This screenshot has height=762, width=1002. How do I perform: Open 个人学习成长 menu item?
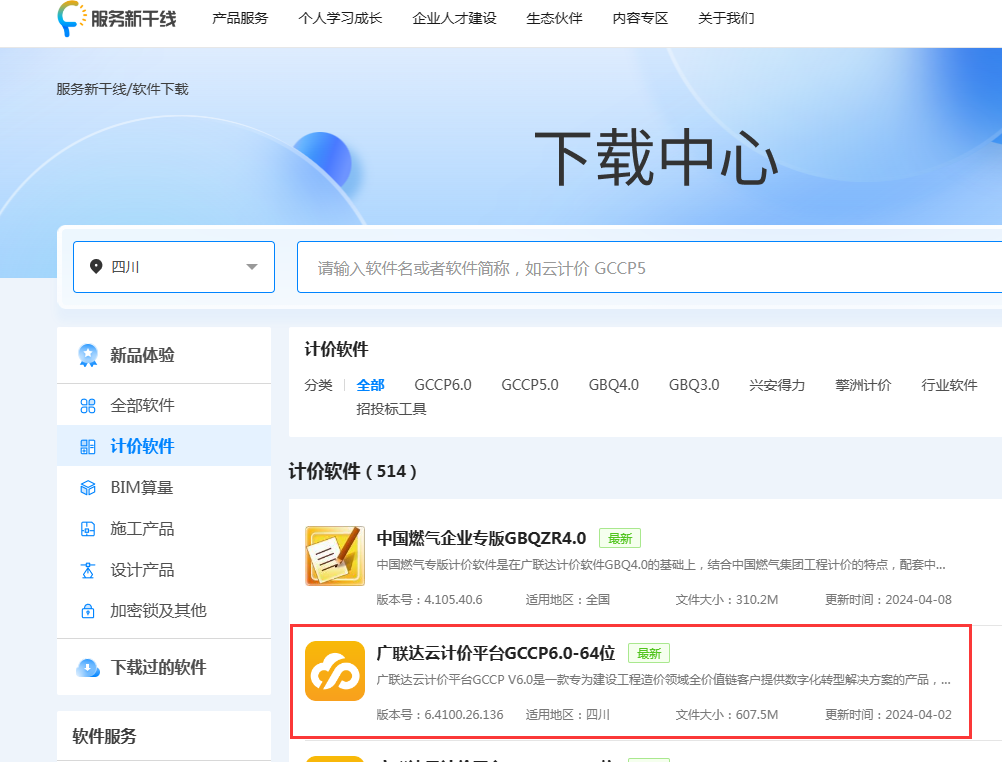340,18
